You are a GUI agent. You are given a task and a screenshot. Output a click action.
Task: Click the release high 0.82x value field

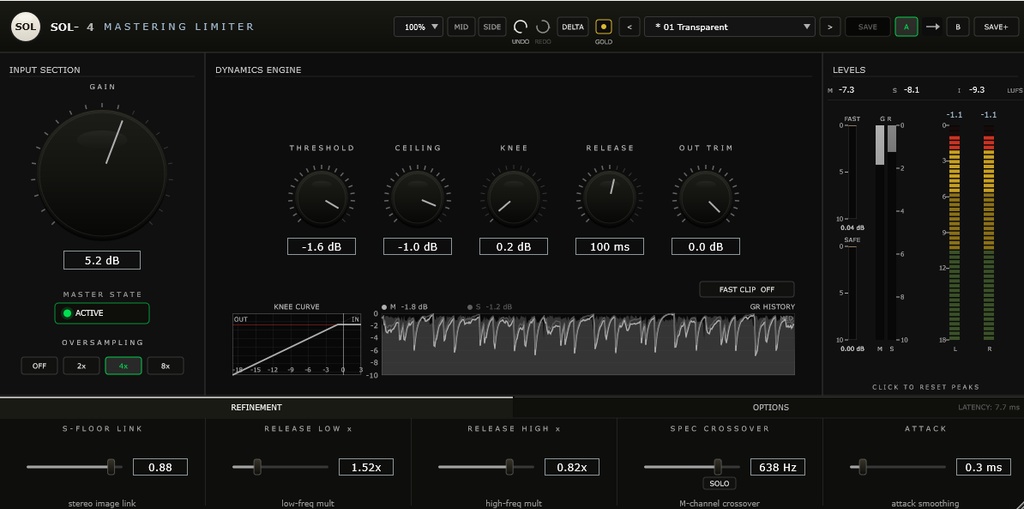point(571,467)
